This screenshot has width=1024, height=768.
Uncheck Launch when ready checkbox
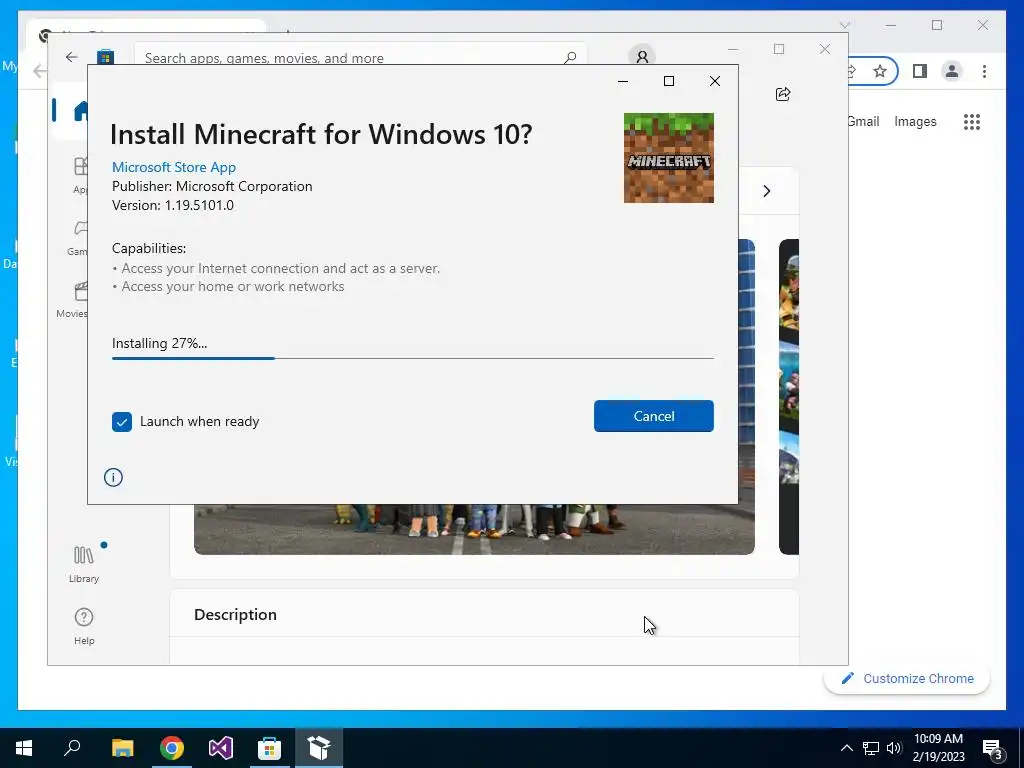point(121,422)
